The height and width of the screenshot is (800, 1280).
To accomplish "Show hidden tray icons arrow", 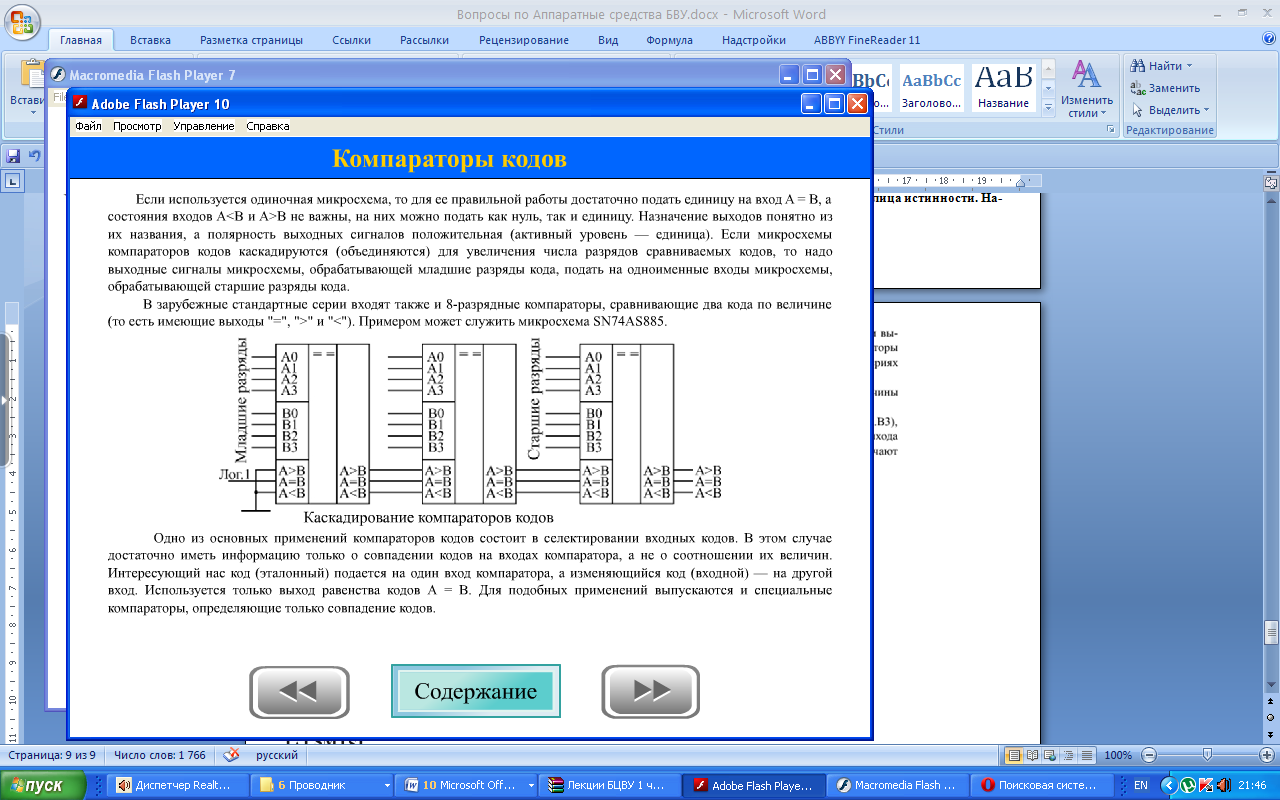I will [1167, 785].
